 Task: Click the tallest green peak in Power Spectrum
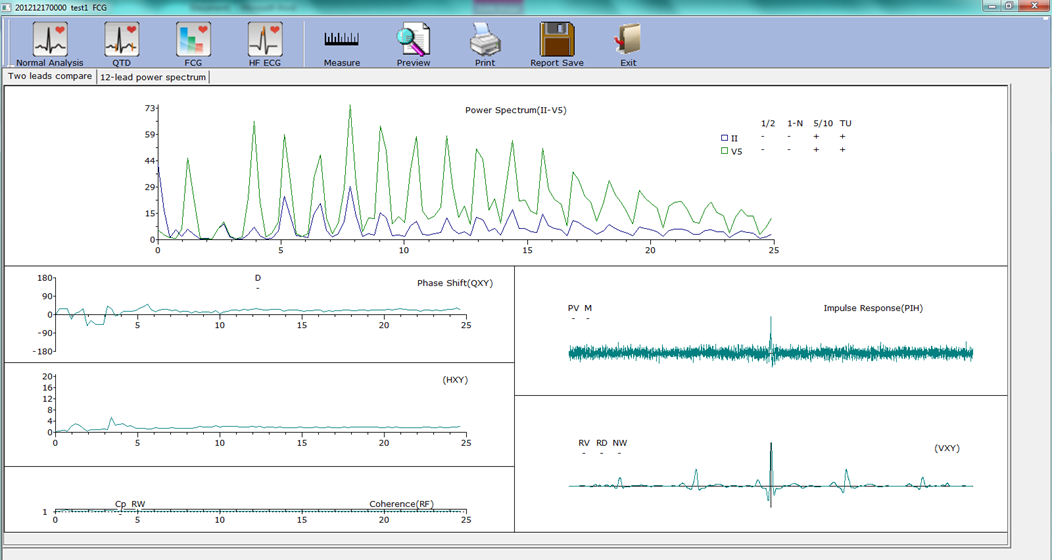click(350, 106)
